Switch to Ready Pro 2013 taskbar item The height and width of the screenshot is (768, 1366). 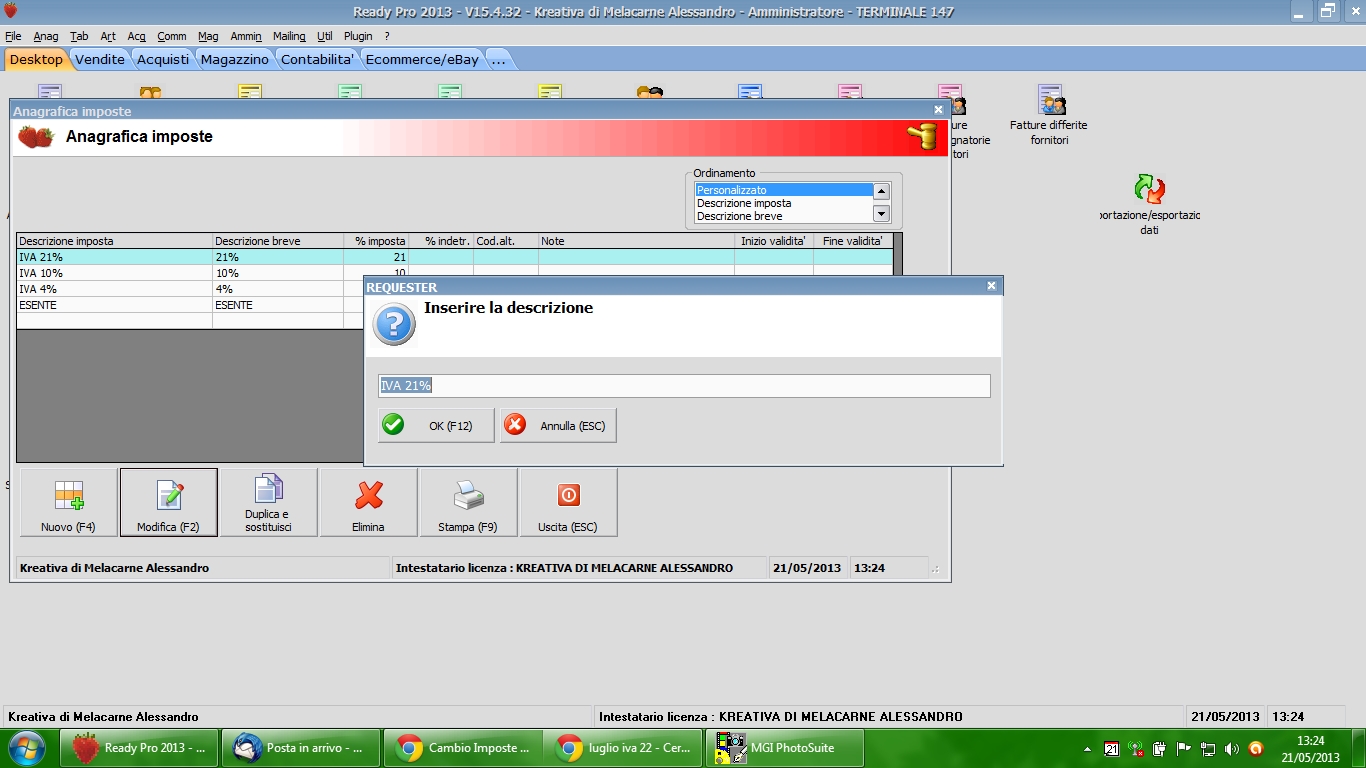tap(140, 748)
